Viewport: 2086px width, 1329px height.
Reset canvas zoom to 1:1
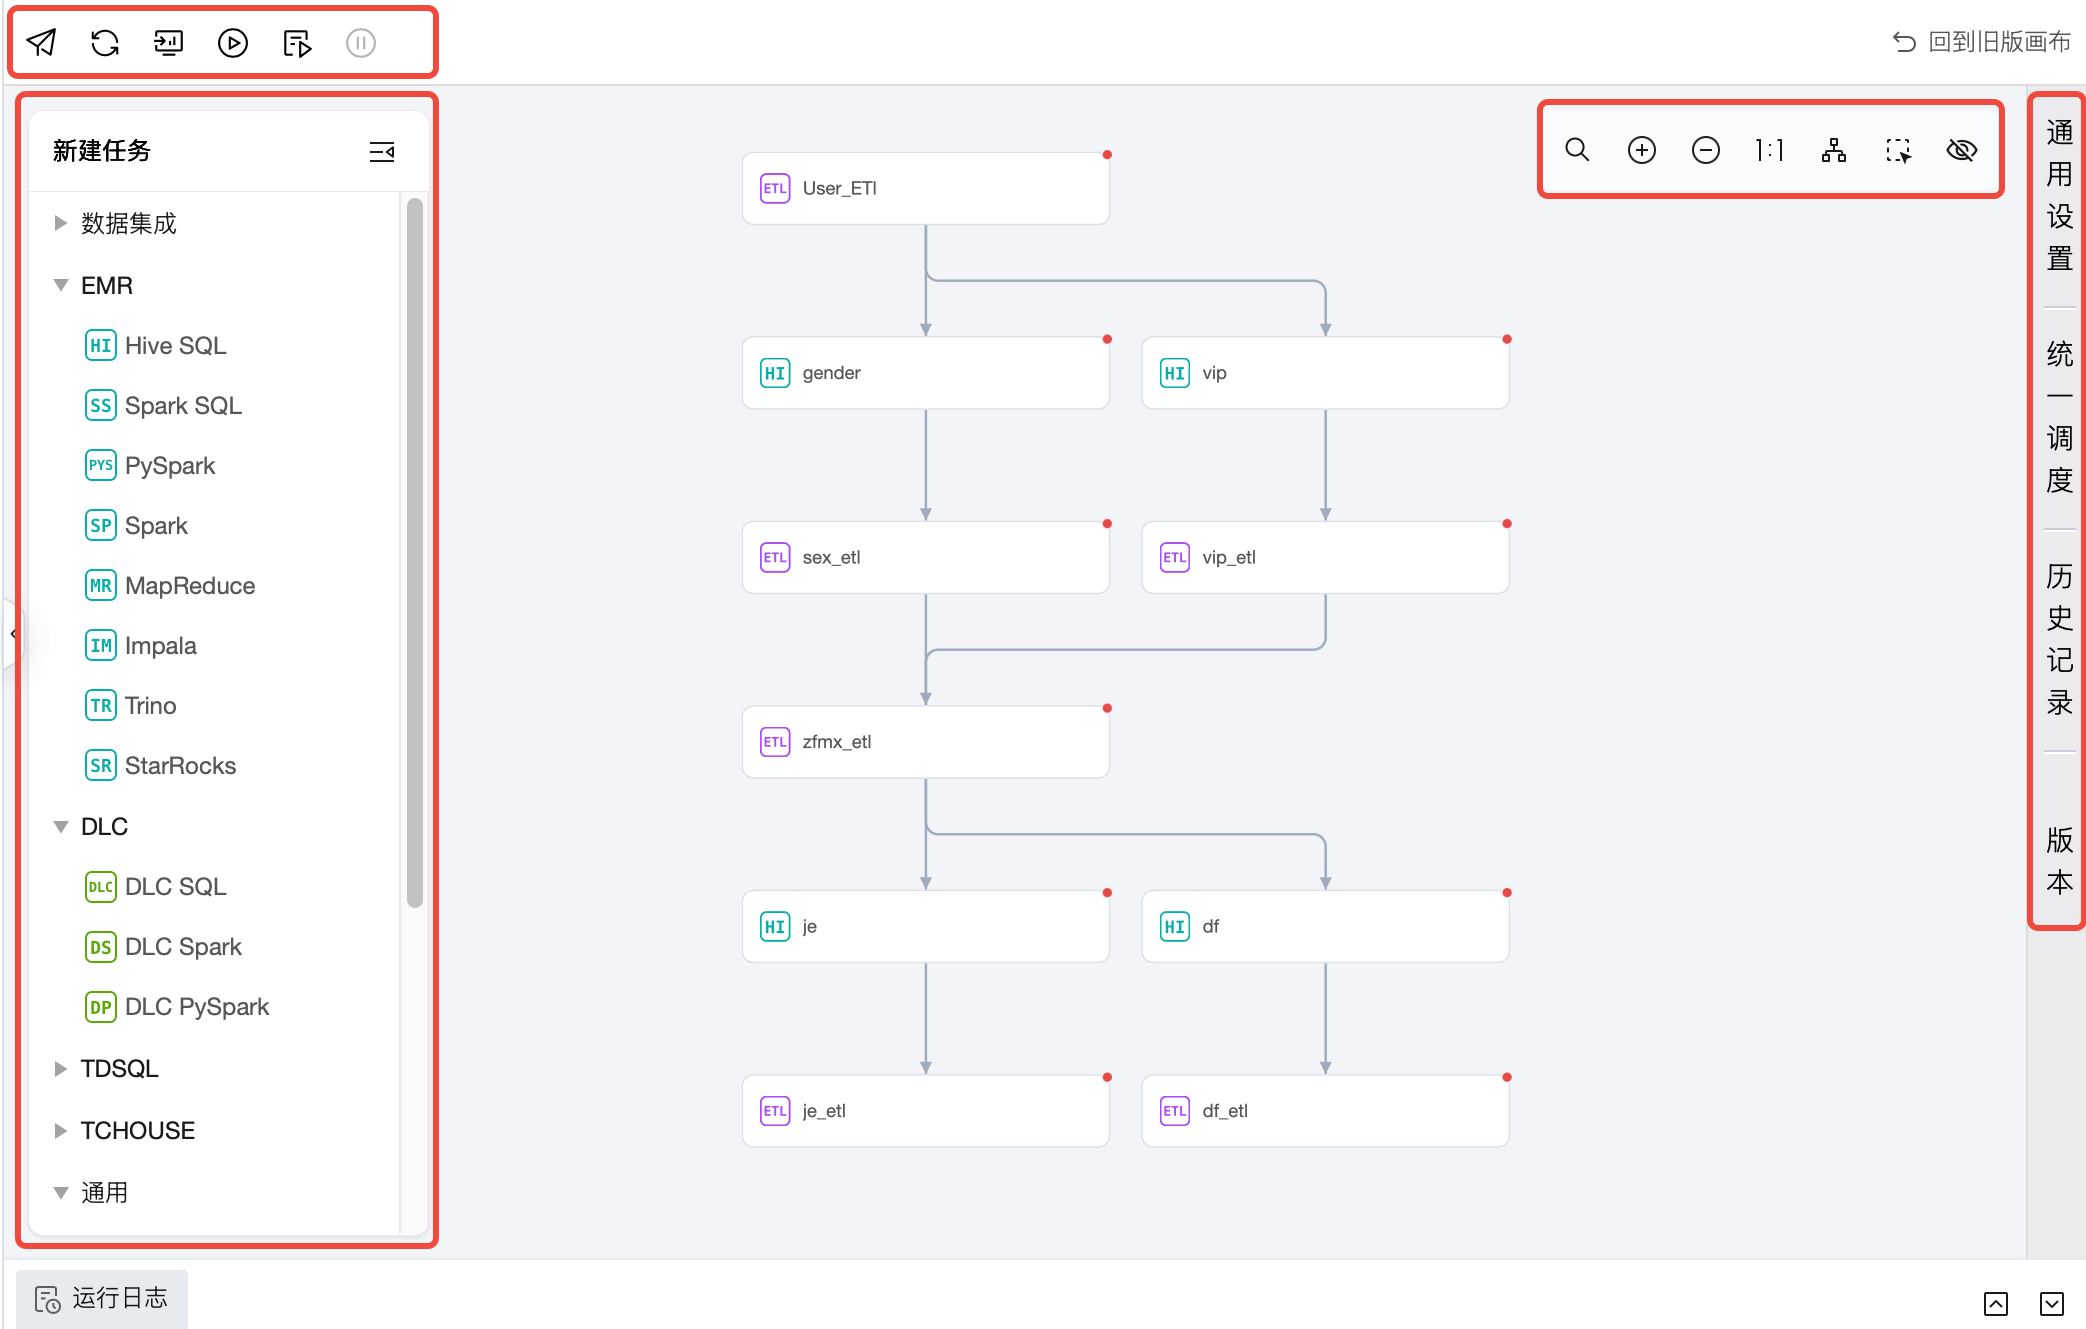tap(1769, 150)
